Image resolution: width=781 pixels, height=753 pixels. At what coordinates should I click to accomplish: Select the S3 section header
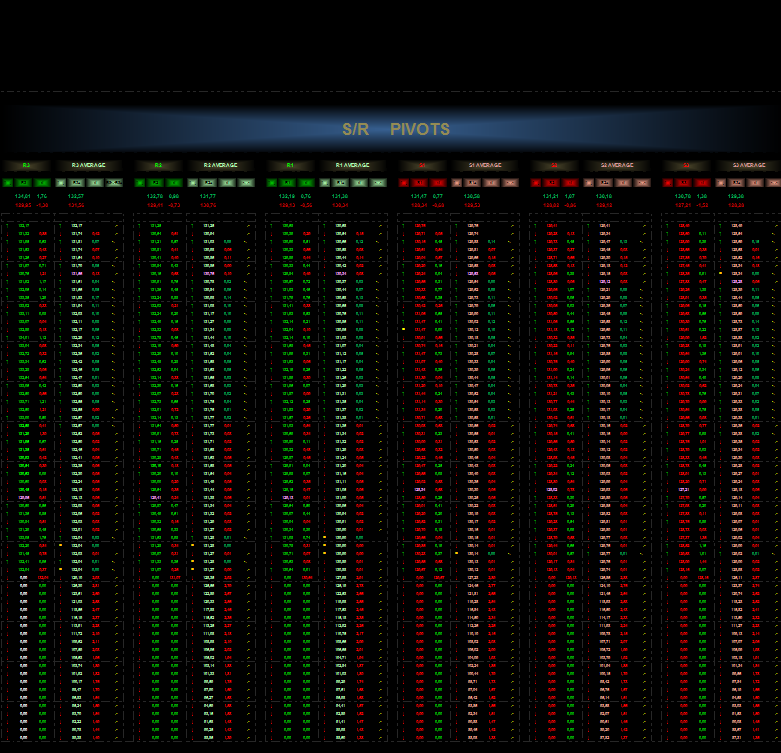click(x=686, y=165)
